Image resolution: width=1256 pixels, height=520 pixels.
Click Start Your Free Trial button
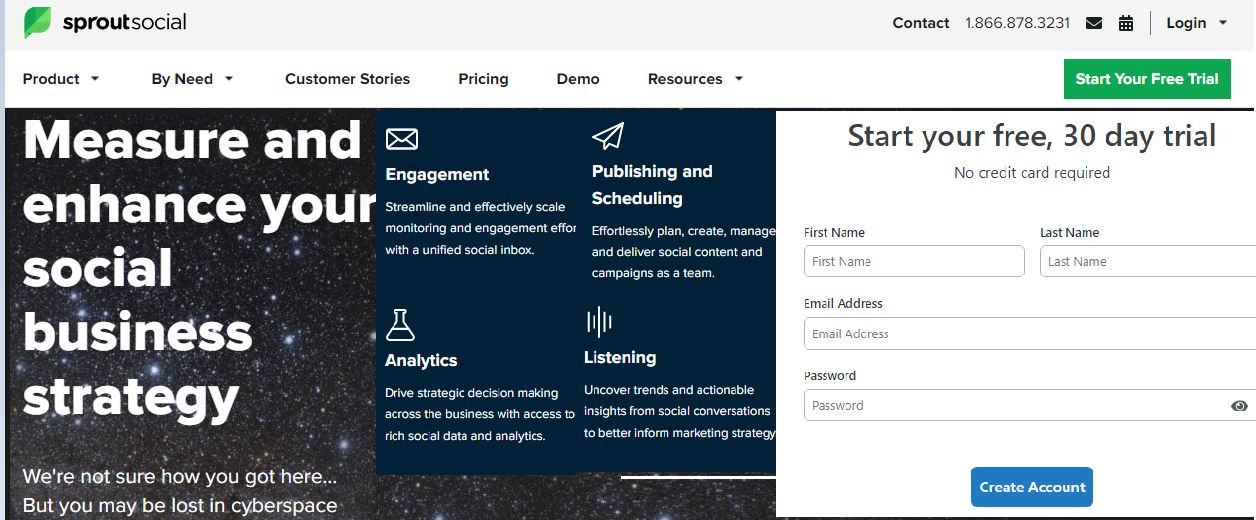click(x=1147, y=79)
